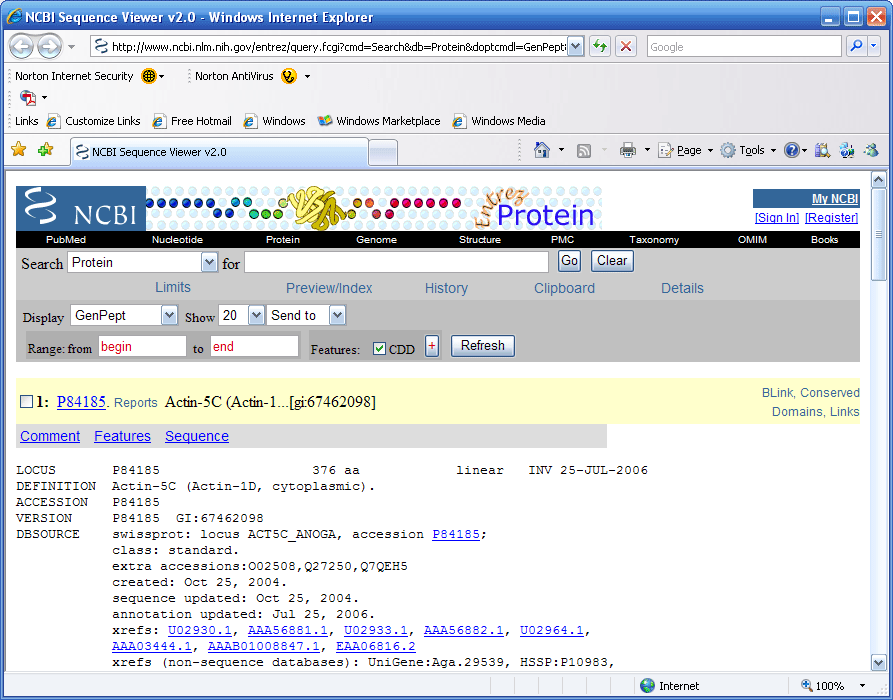Open search provider options dropdown arrow
The height and width of the screenshot is (700, 893).
[874, 46]
